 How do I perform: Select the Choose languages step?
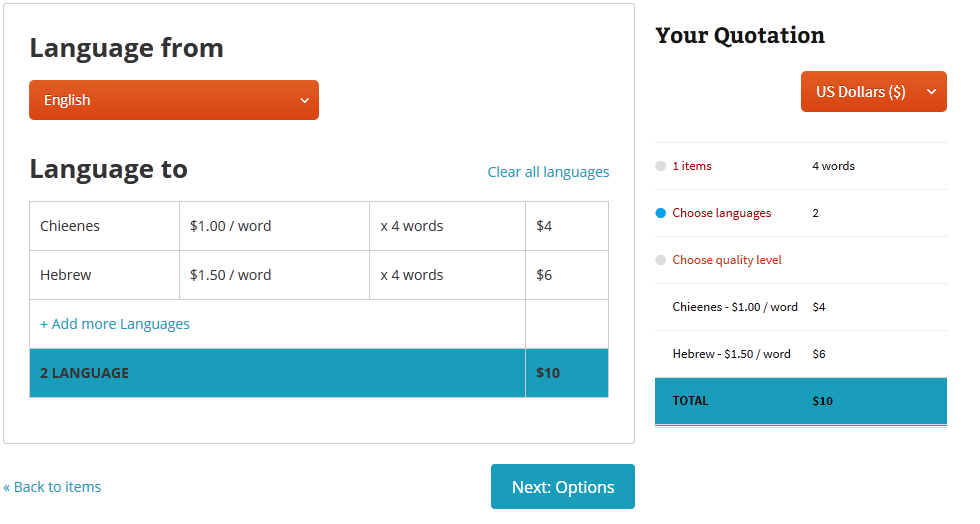(x=721, y=213)
